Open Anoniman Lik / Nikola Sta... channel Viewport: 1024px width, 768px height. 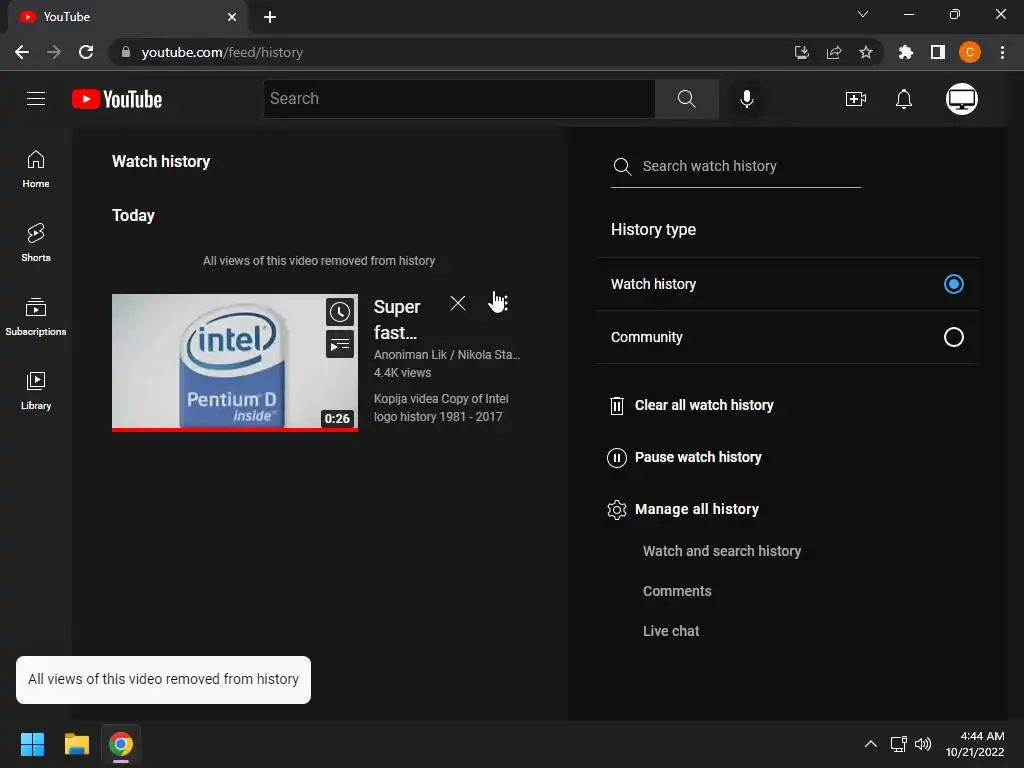click(x=447, y=355)
